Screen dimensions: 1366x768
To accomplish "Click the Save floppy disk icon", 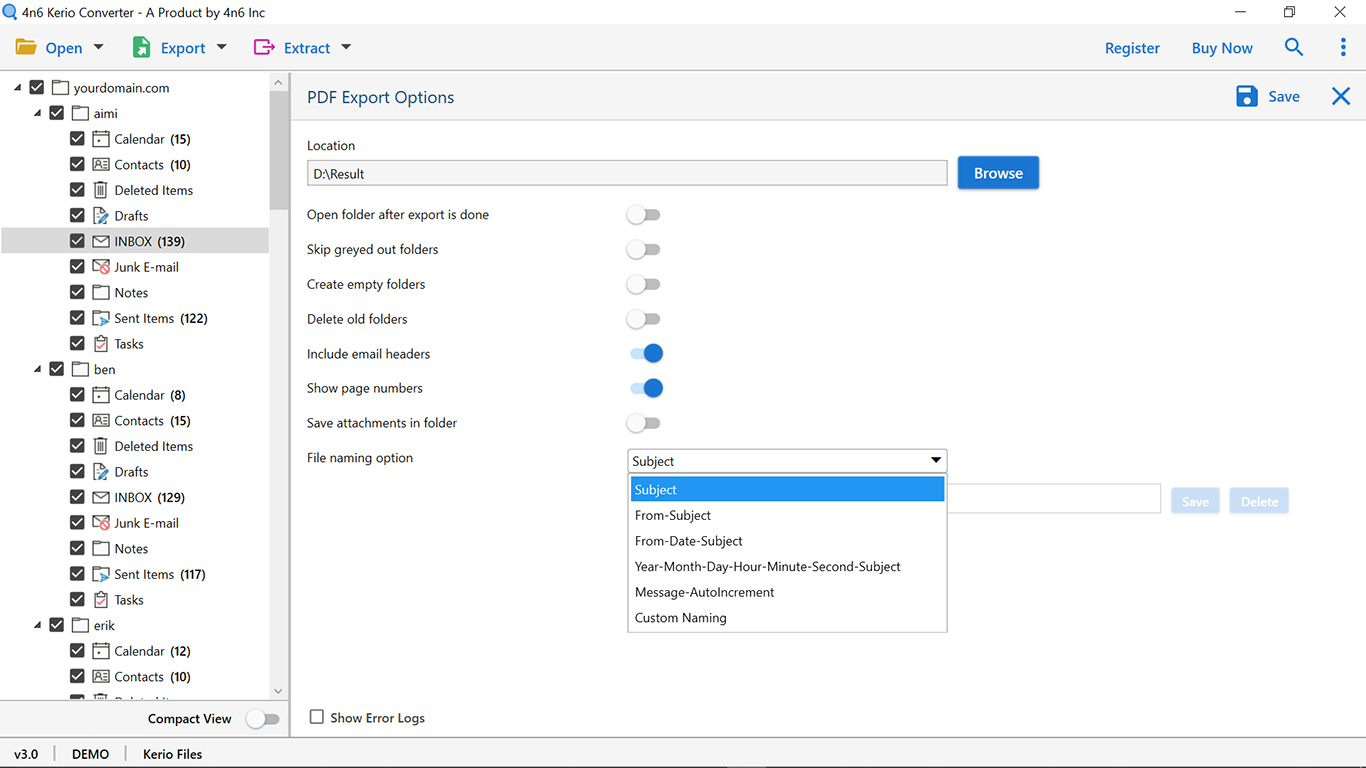I will pos(1247,96).
